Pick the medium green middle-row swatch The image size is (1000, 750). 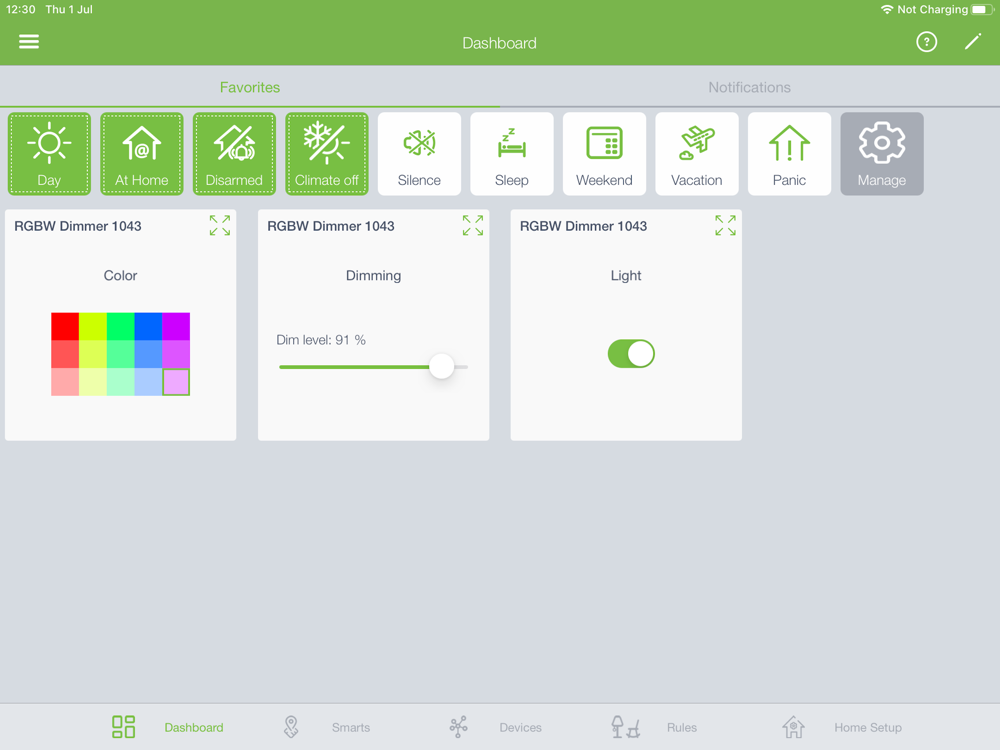point(121,354)
